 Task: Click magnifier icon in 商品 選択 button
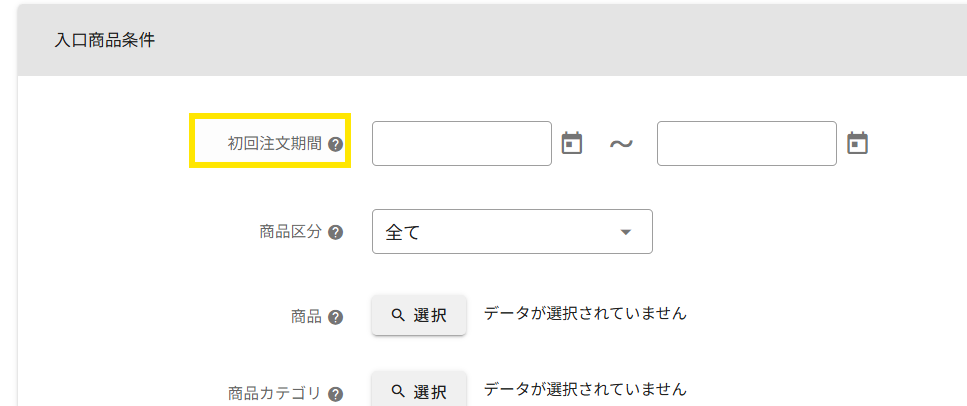(x=398, y=315)
